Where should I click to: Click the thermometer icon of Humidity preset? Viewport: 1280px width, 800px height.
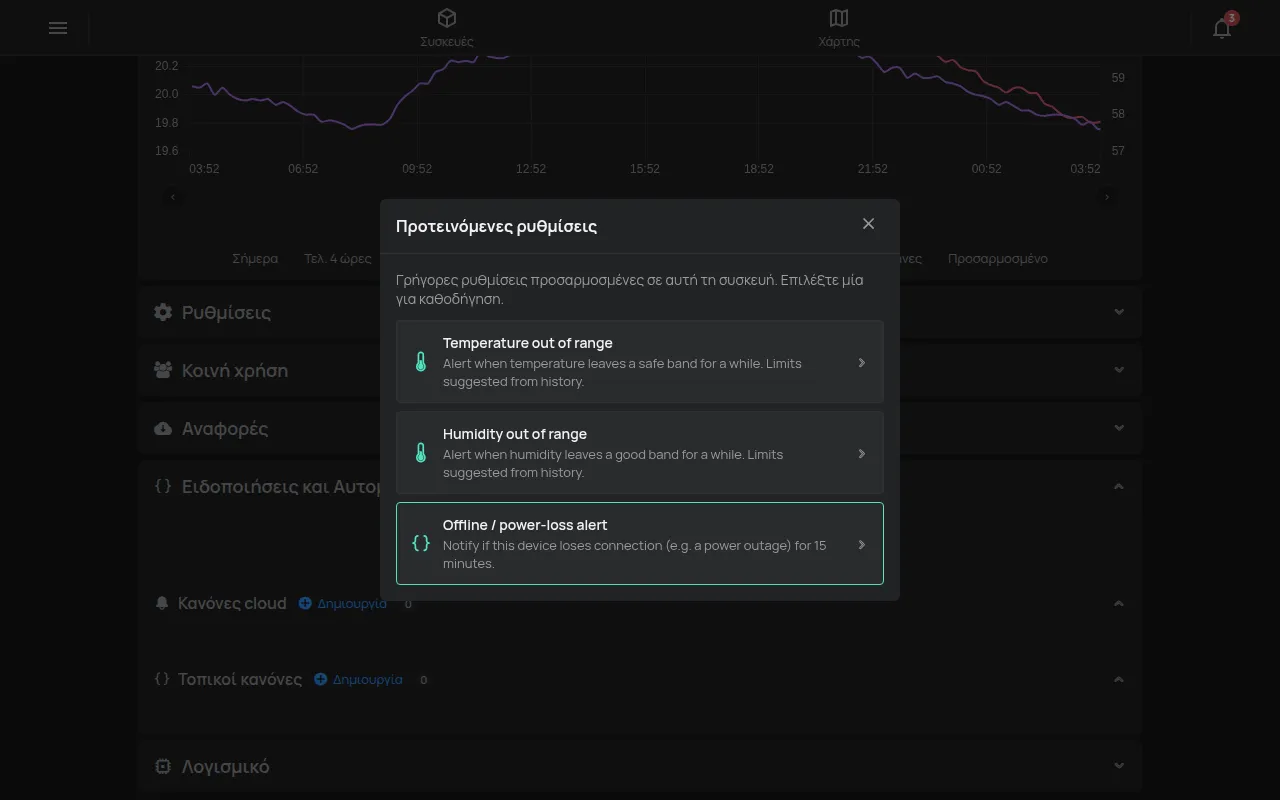[421, 453]
